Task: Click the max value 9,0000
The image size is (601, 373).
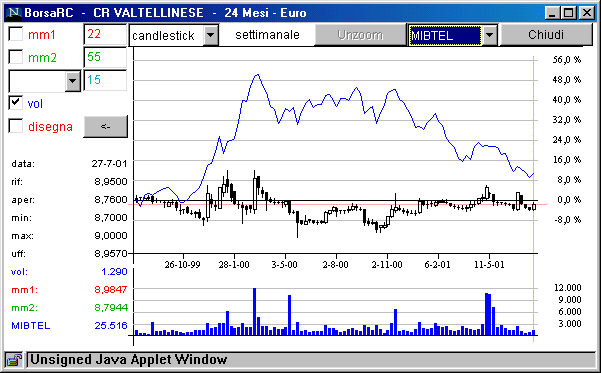Action: [x=111, y=235]
